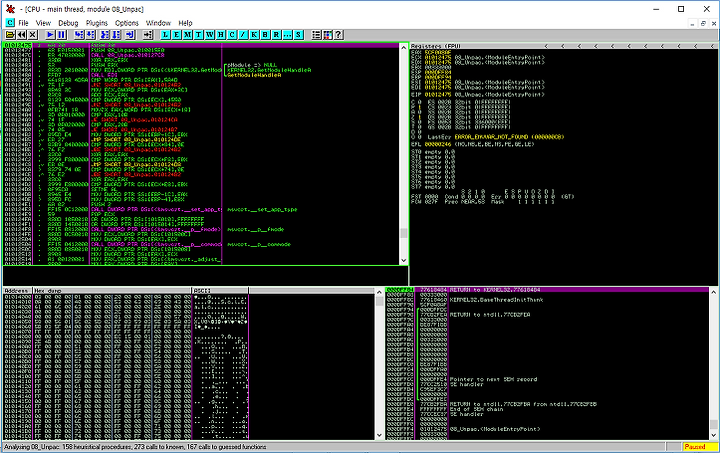Click the Open file toolbar icon

click(10, 35)
